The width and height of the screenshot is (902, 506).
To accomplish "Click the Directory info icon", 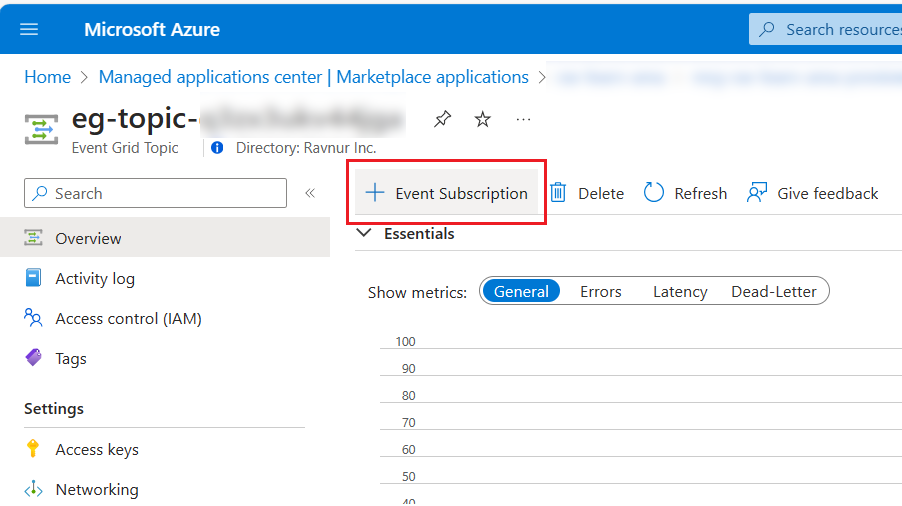I will point(217,148).
